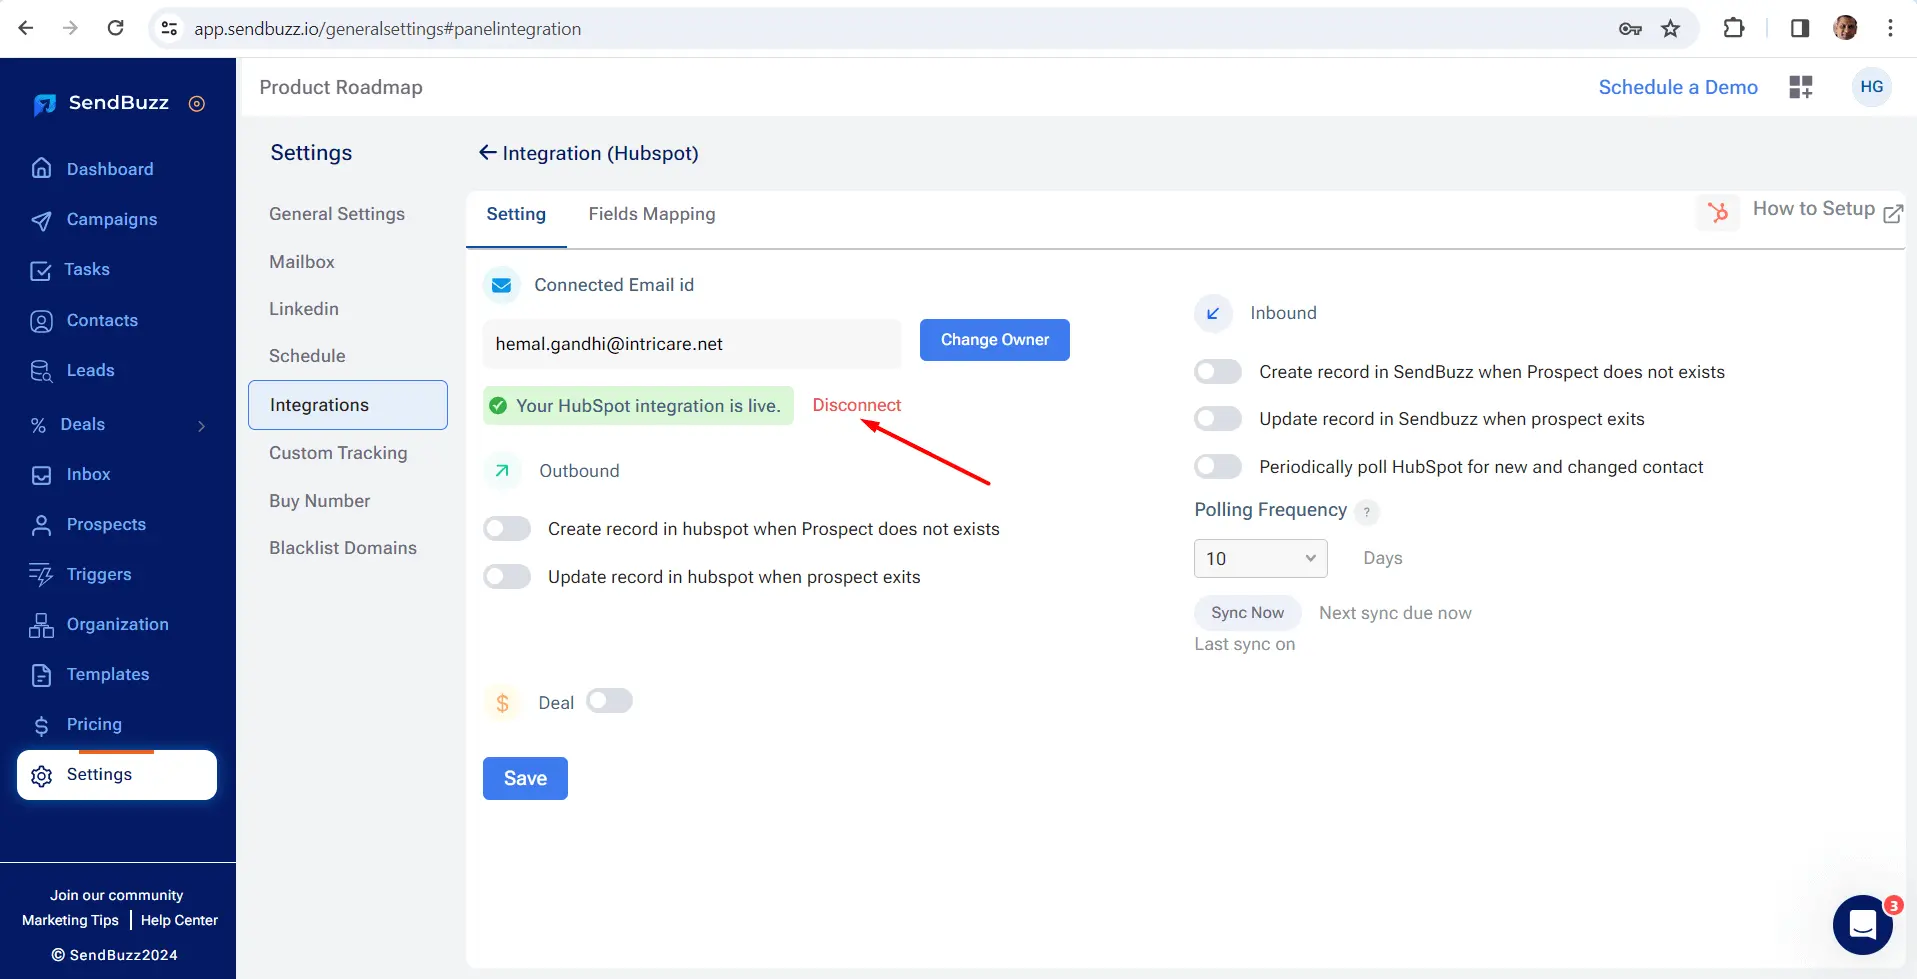Screen dimensions: 1917x979
Task: Open the chat support widget
Action: point(1863,925)
